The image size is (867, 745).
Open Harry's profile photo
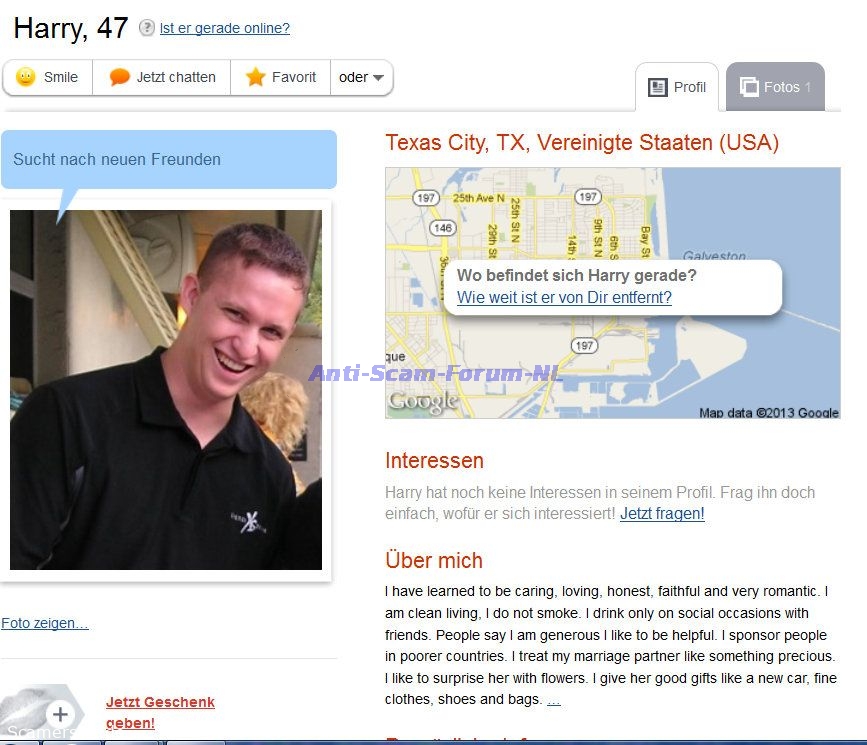click(x=166, y=390)
